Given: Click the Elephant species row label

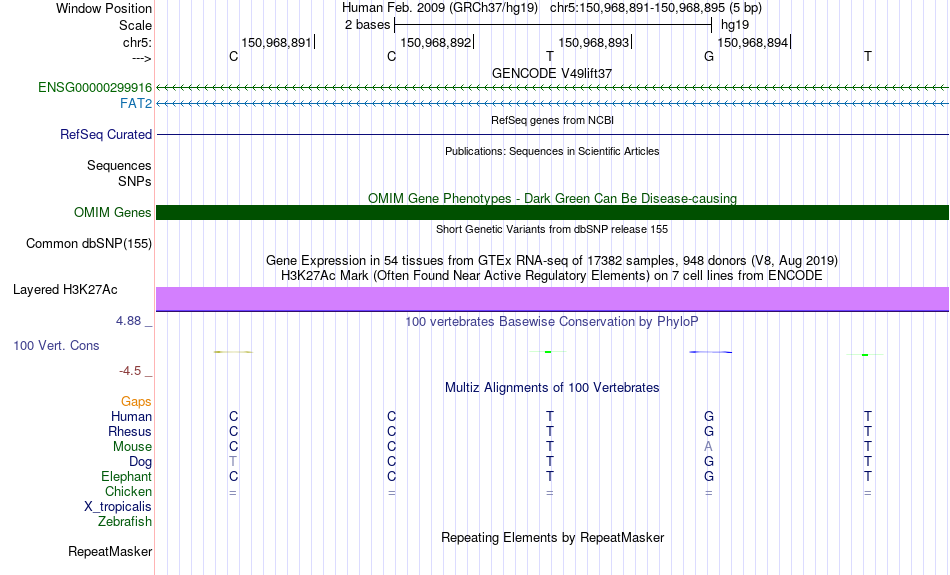Looking at the screenshot, I should coord(127,476).
